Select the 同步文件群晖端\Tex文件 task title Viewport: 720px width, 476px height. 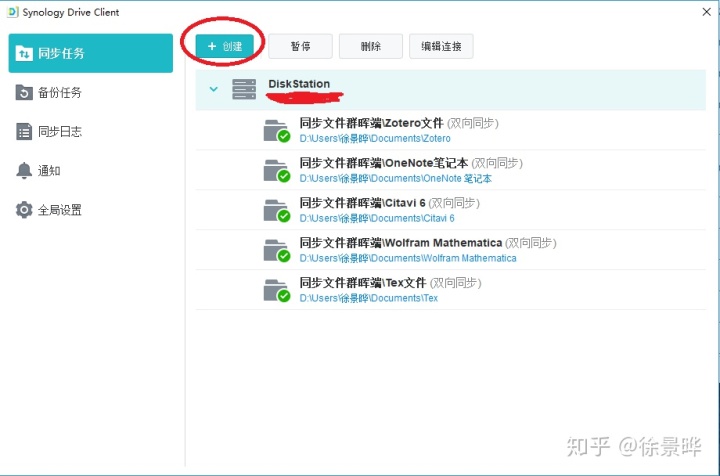coord(363,283)
